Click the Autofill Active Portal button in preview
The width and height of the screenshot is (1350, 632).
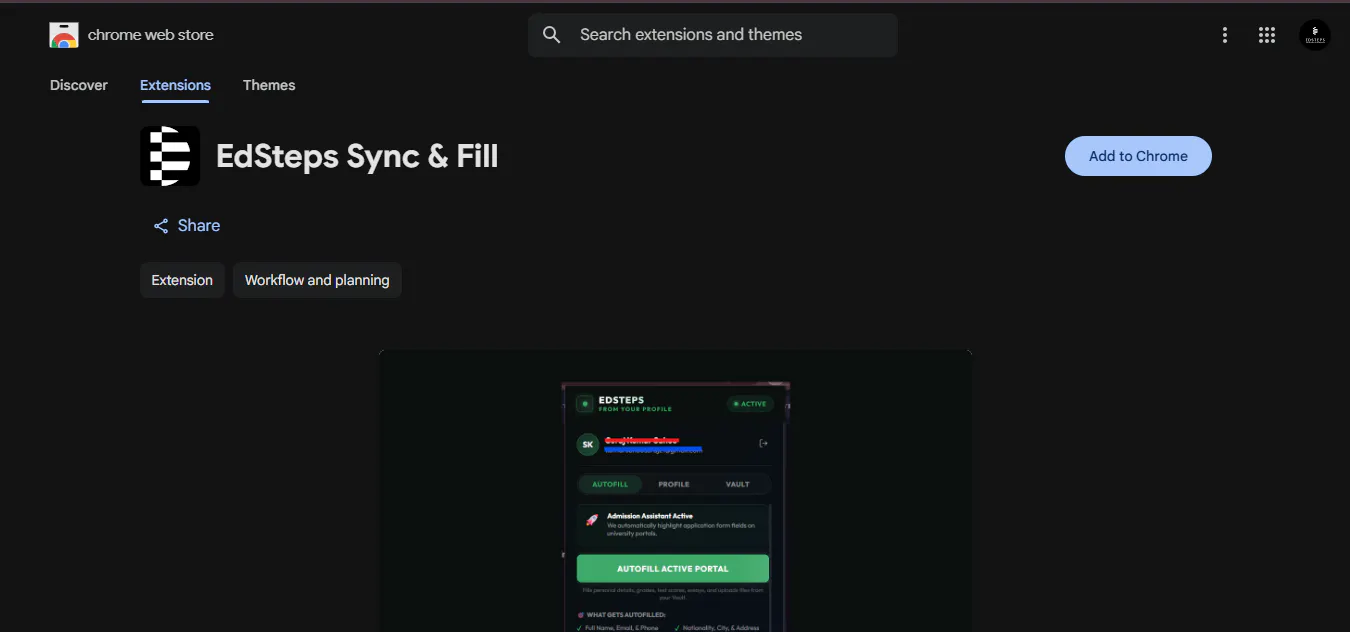673,568
